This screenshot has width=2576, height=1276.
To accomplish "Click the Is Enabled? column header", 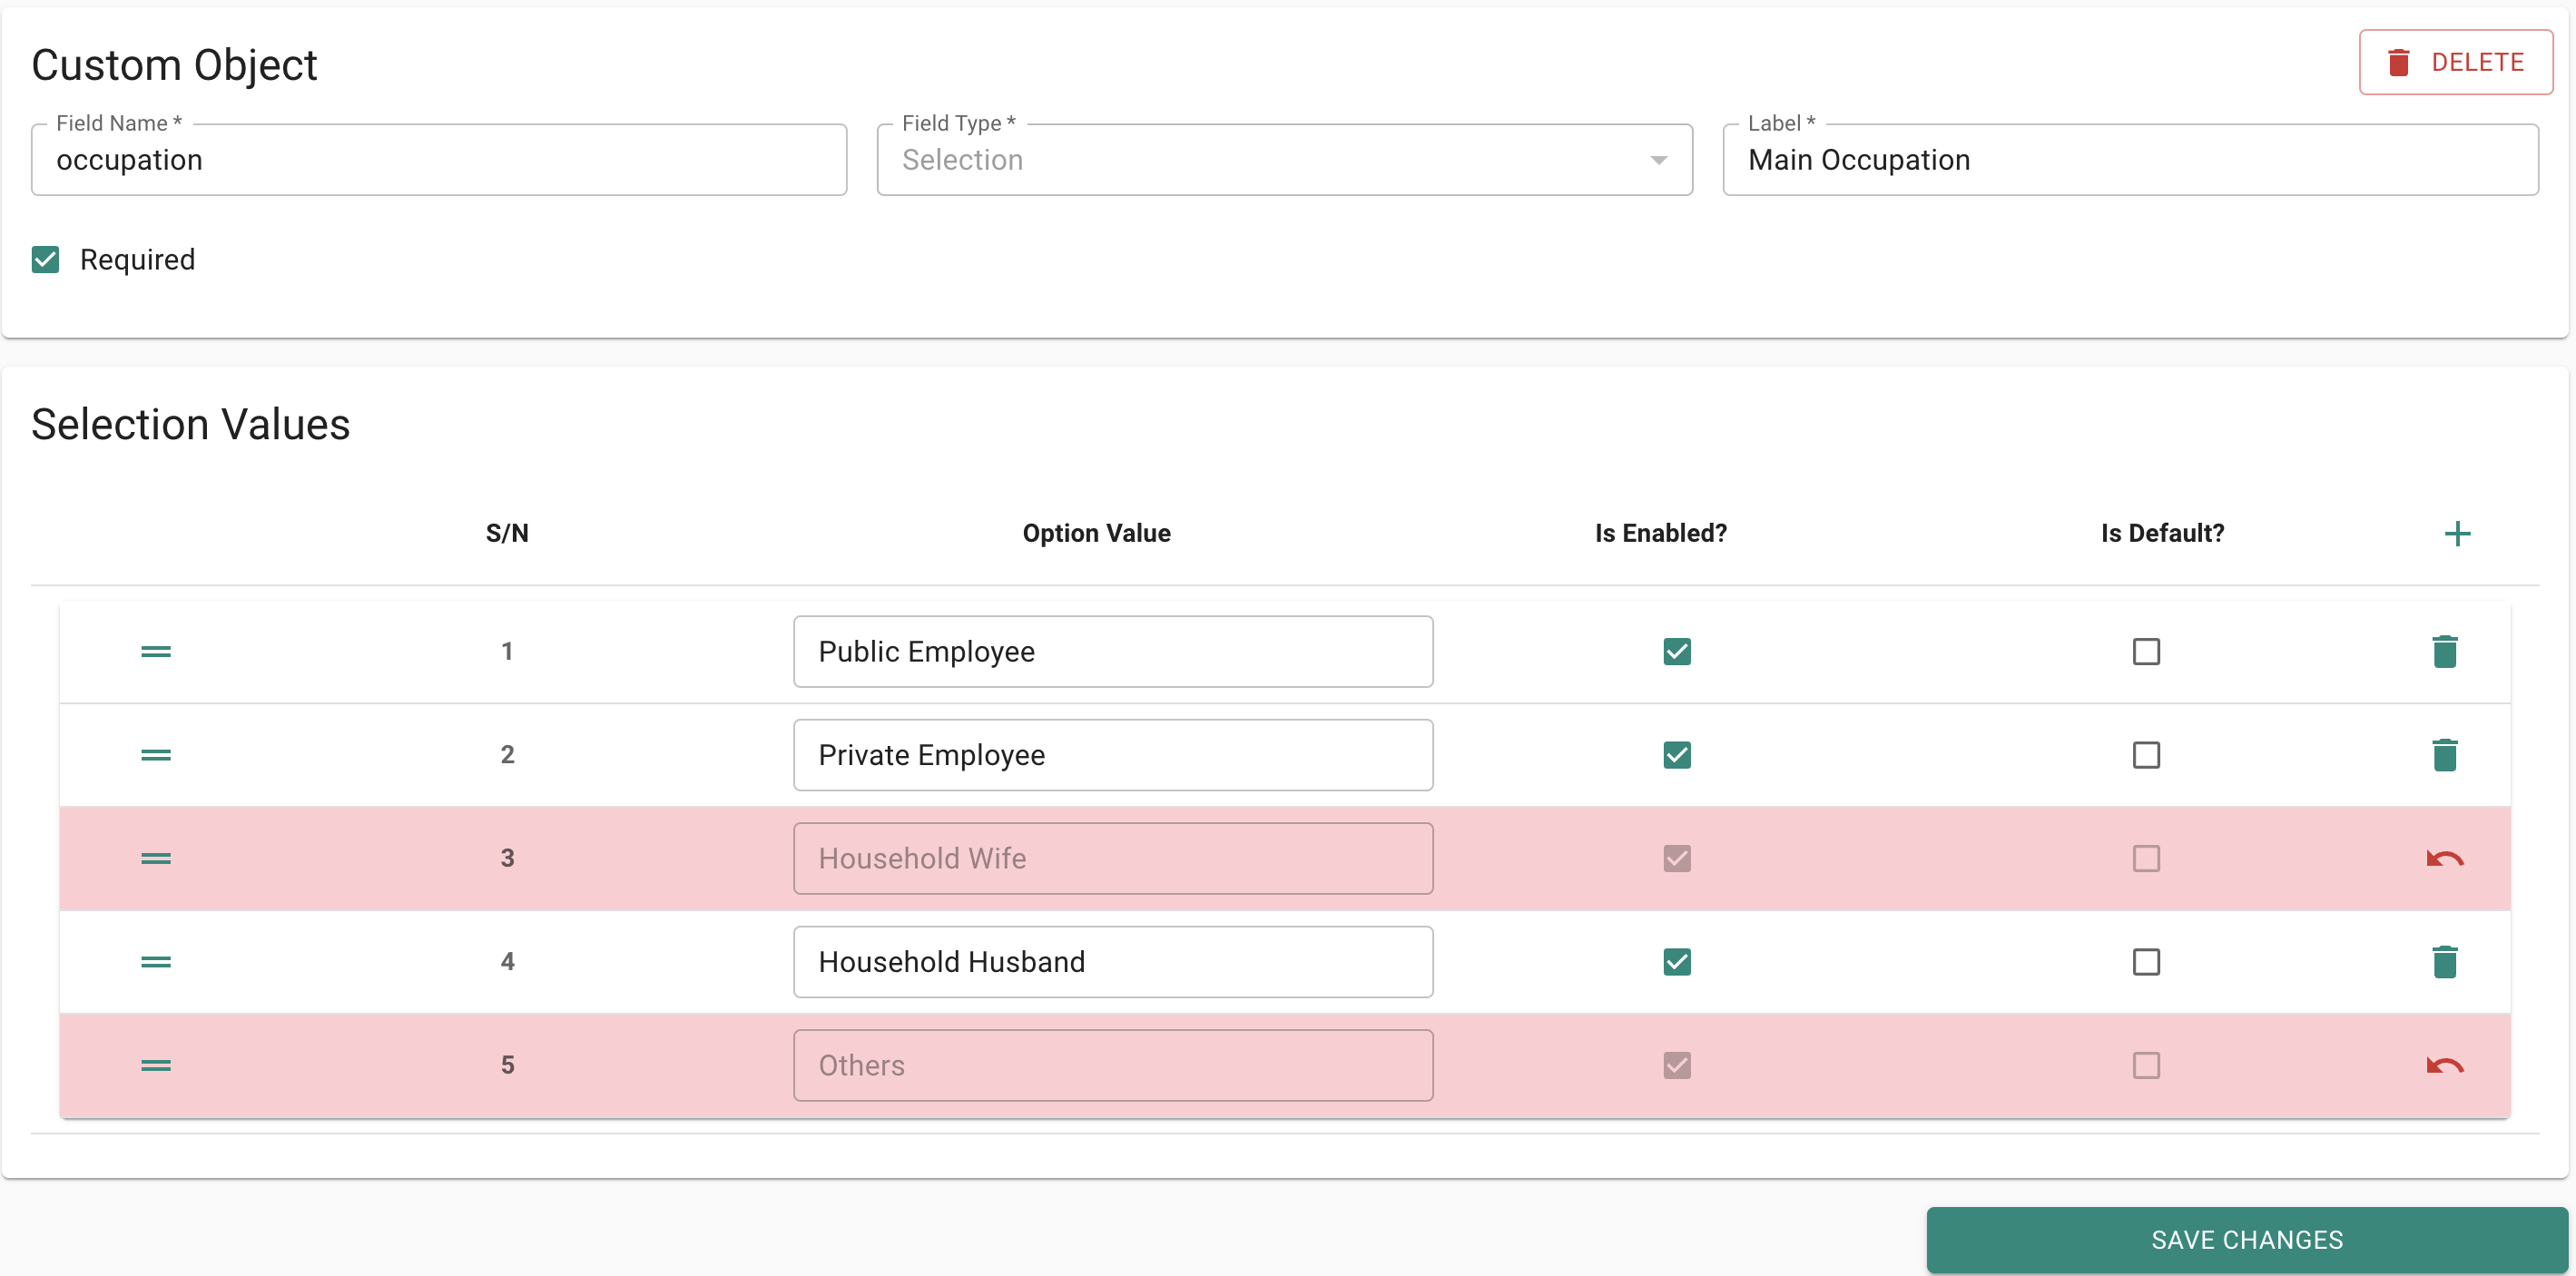I will pyautogui.click(x=1660, y=533).
